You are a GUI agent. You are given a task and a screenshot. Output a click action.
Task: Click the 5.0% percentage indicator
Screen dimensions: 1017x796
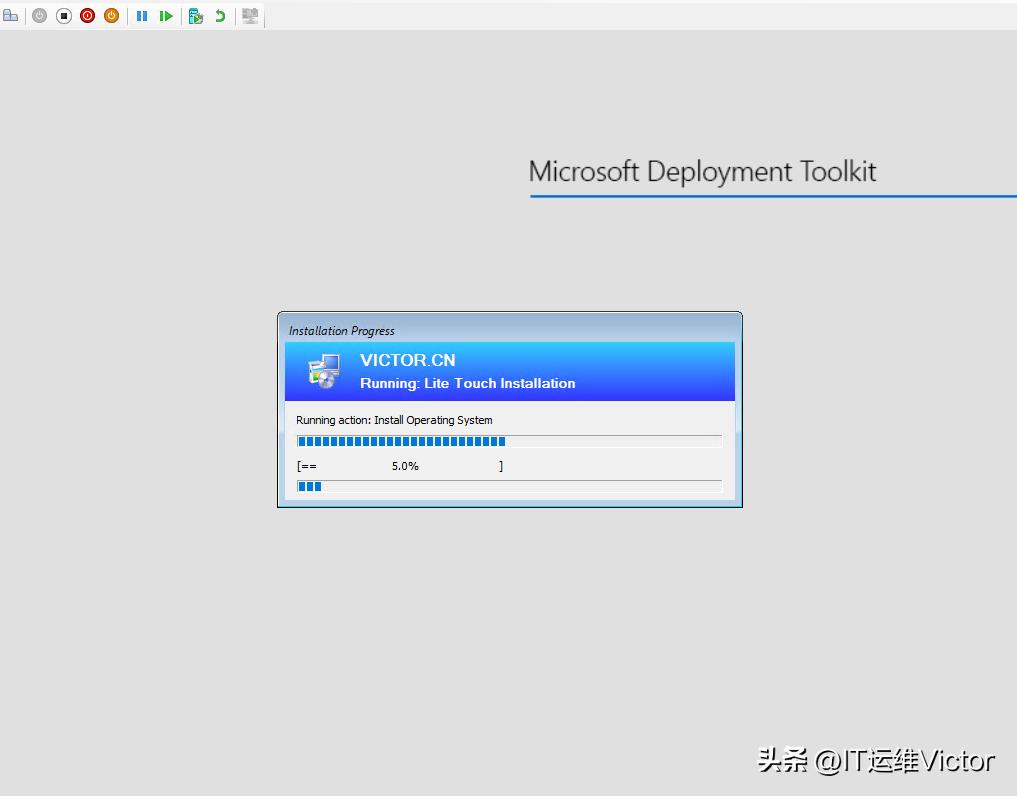pyautogui.click(x=405, y=466)
